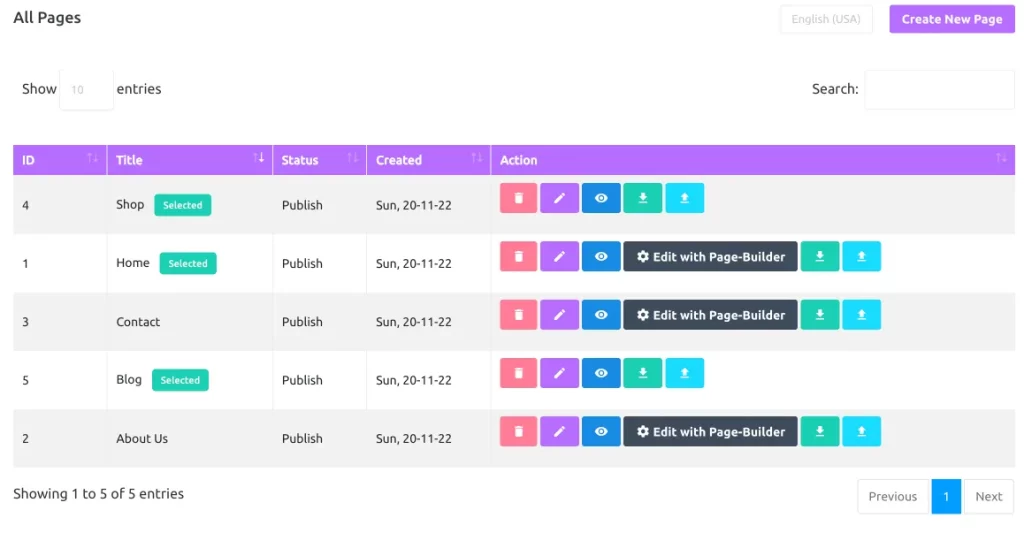Download the Blog page with green icon
The width and height of the screenshot is (1024, 533).
[642, 373]
